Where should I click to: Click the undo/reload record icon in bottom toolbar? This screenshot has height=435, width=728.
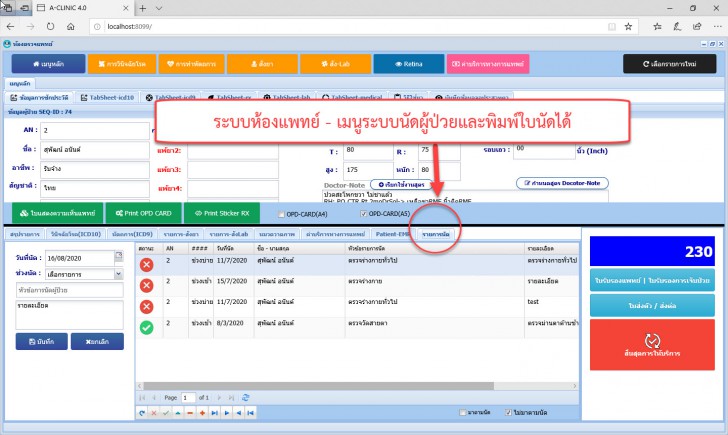(142, 413)
